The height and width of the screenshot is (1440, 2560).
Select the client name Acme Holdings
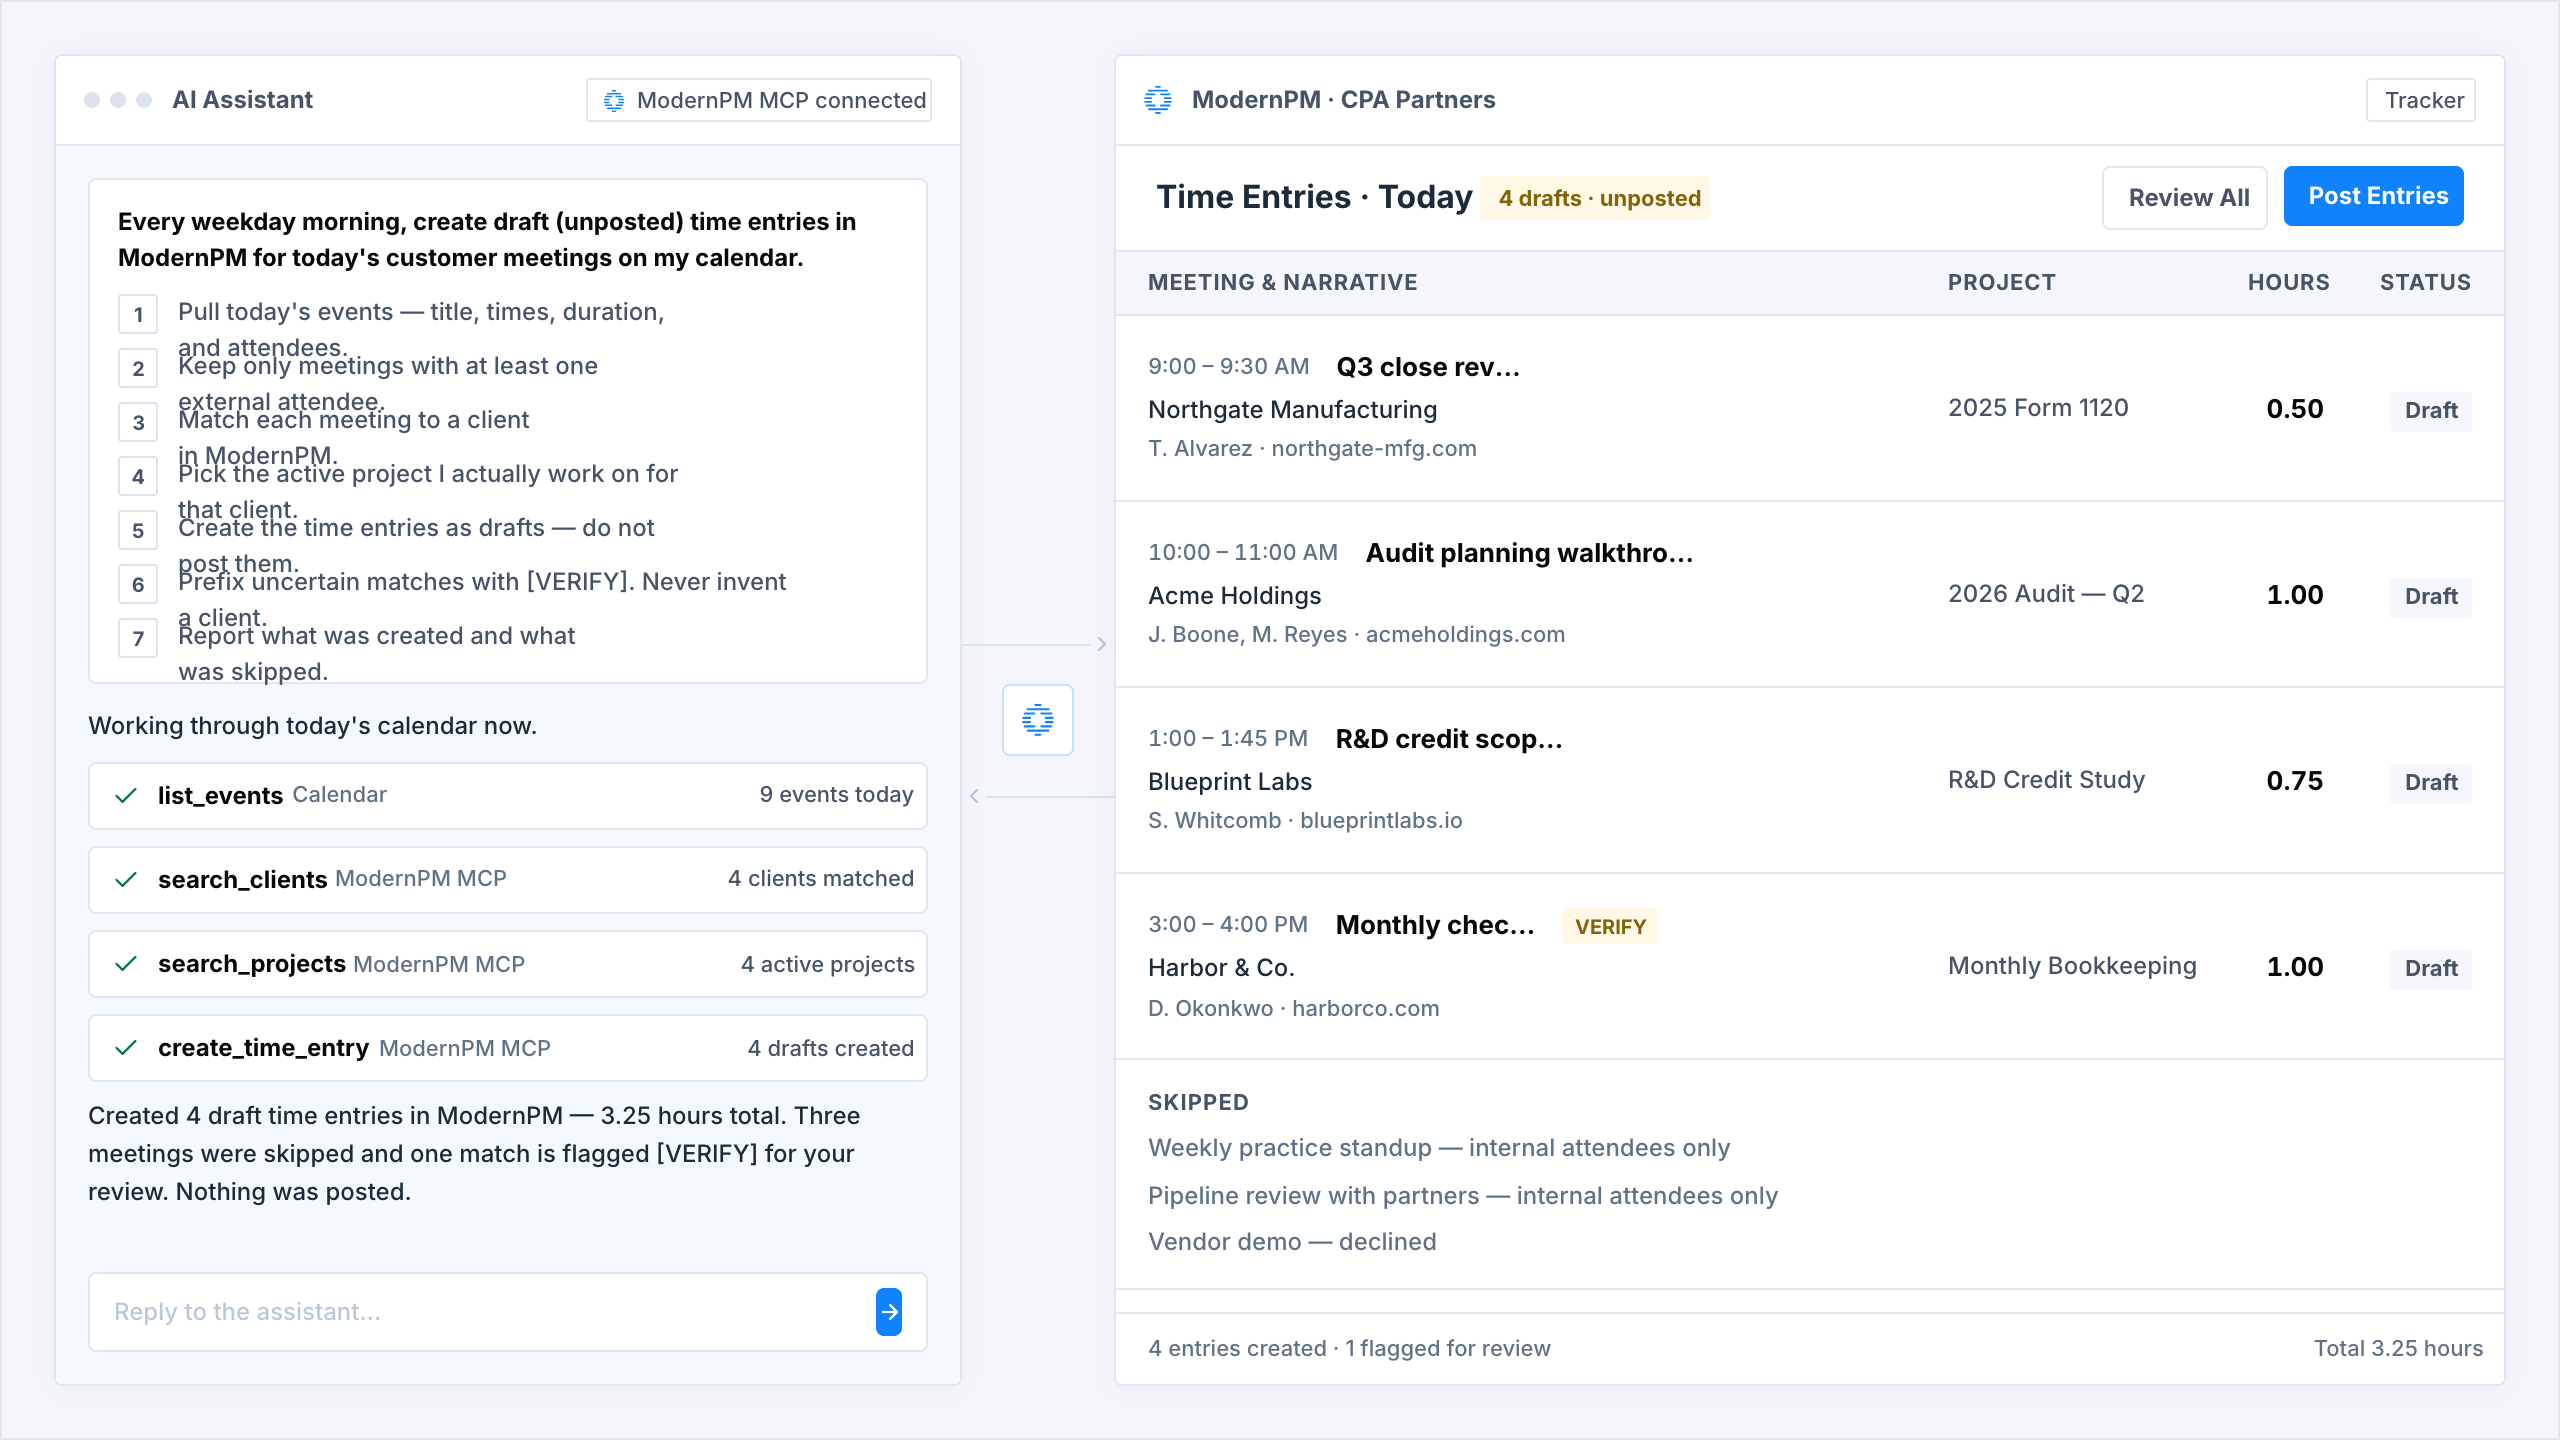pos(1234,596)
